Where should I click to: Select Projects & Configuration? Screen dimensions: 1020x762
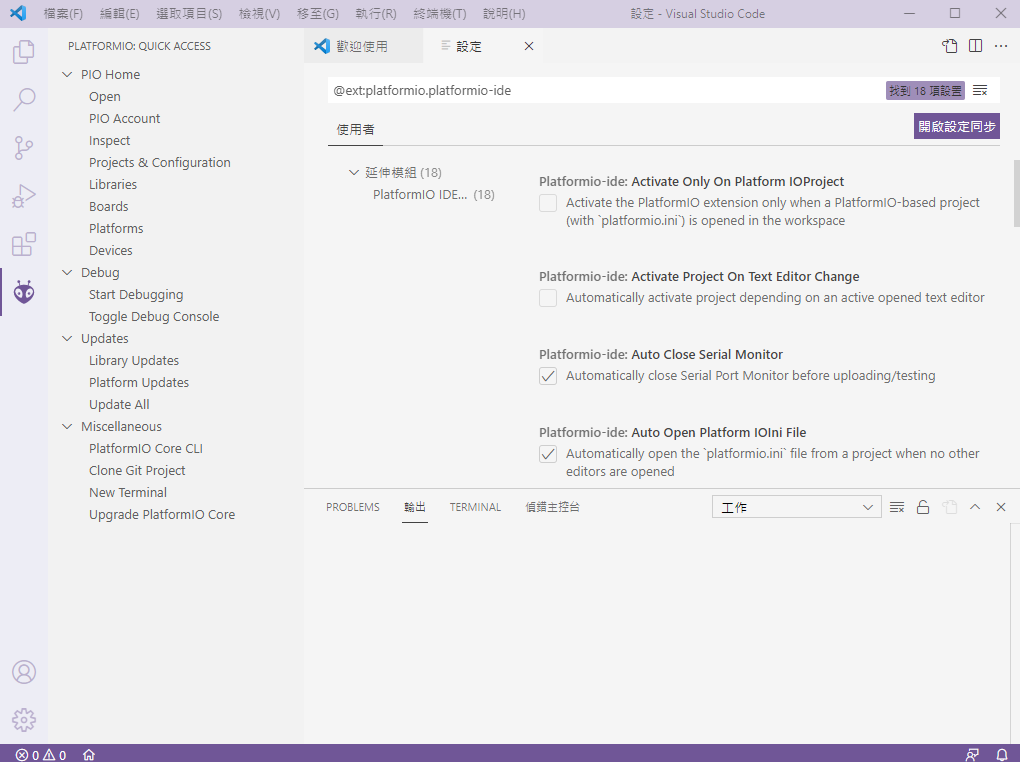[x=159, y=163]
